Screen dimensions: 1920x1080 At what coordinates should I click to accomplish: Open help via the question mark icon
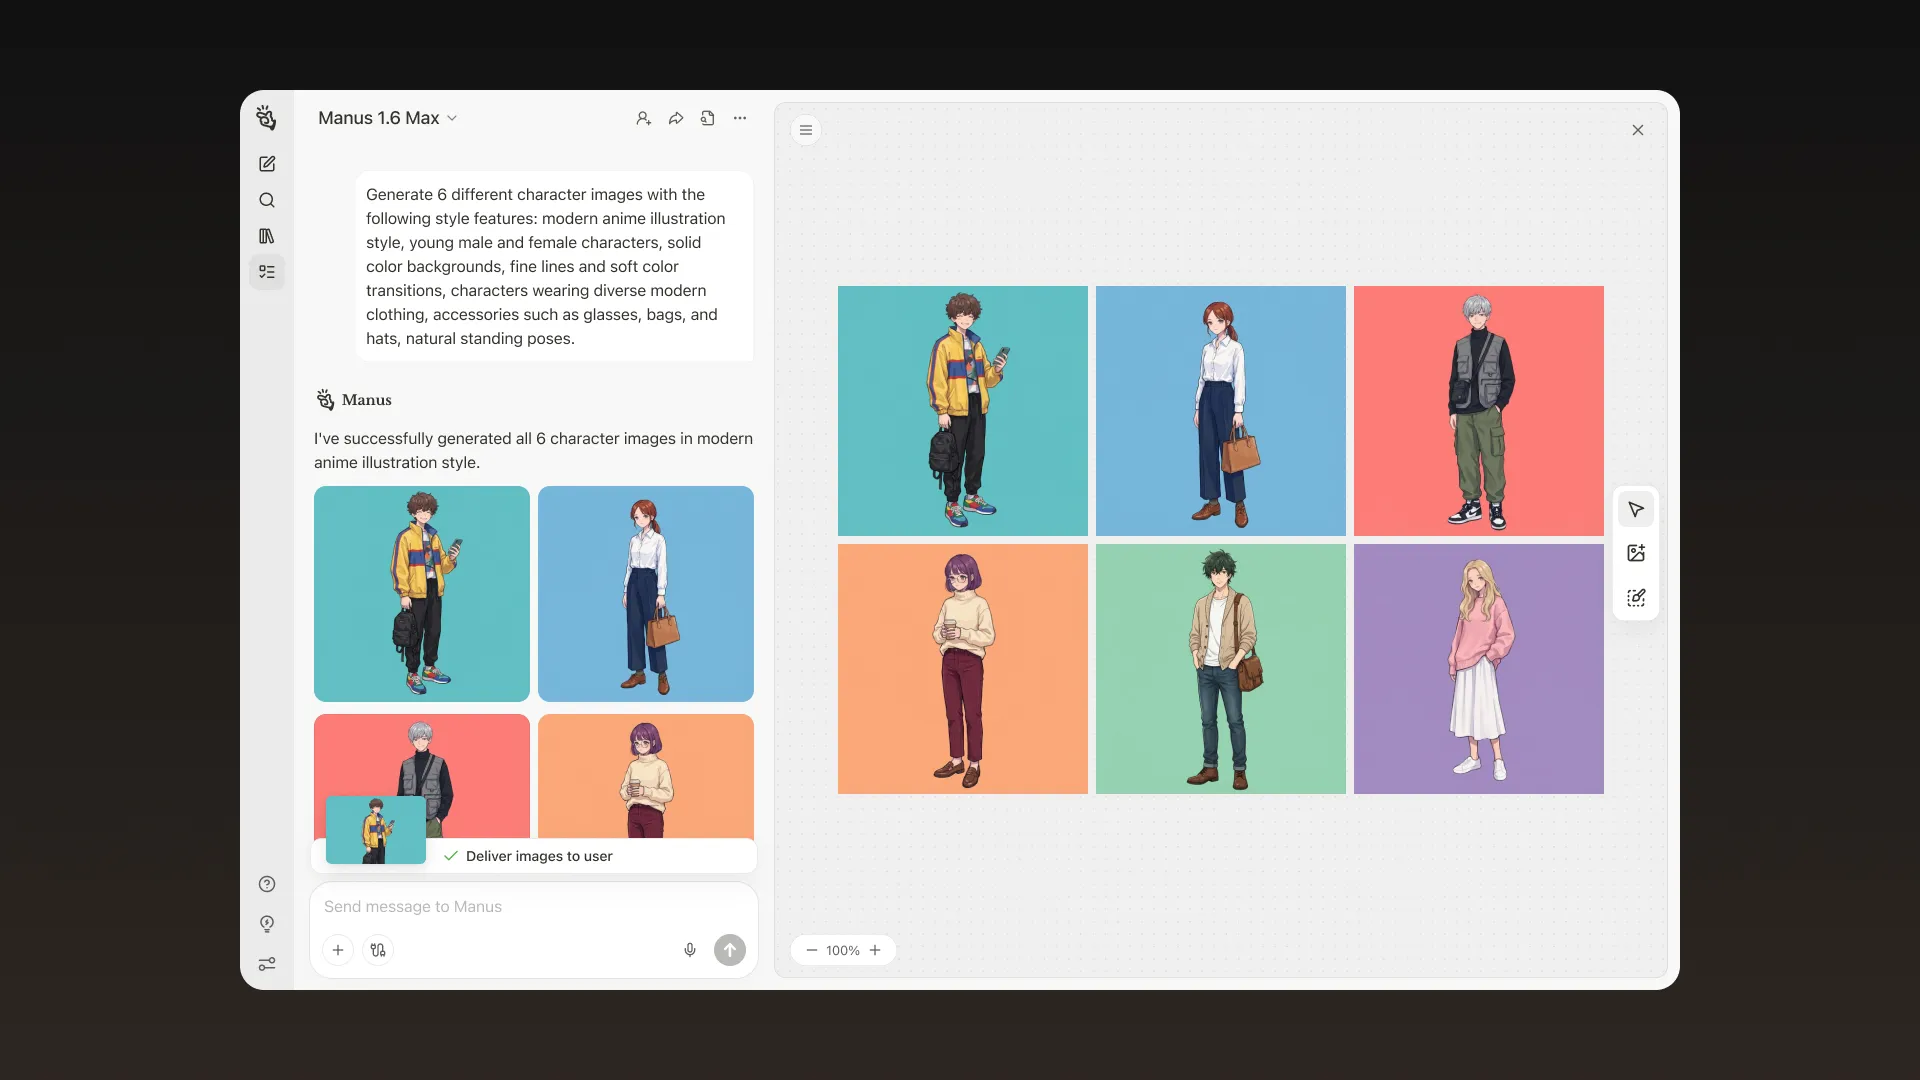(267, 884)
